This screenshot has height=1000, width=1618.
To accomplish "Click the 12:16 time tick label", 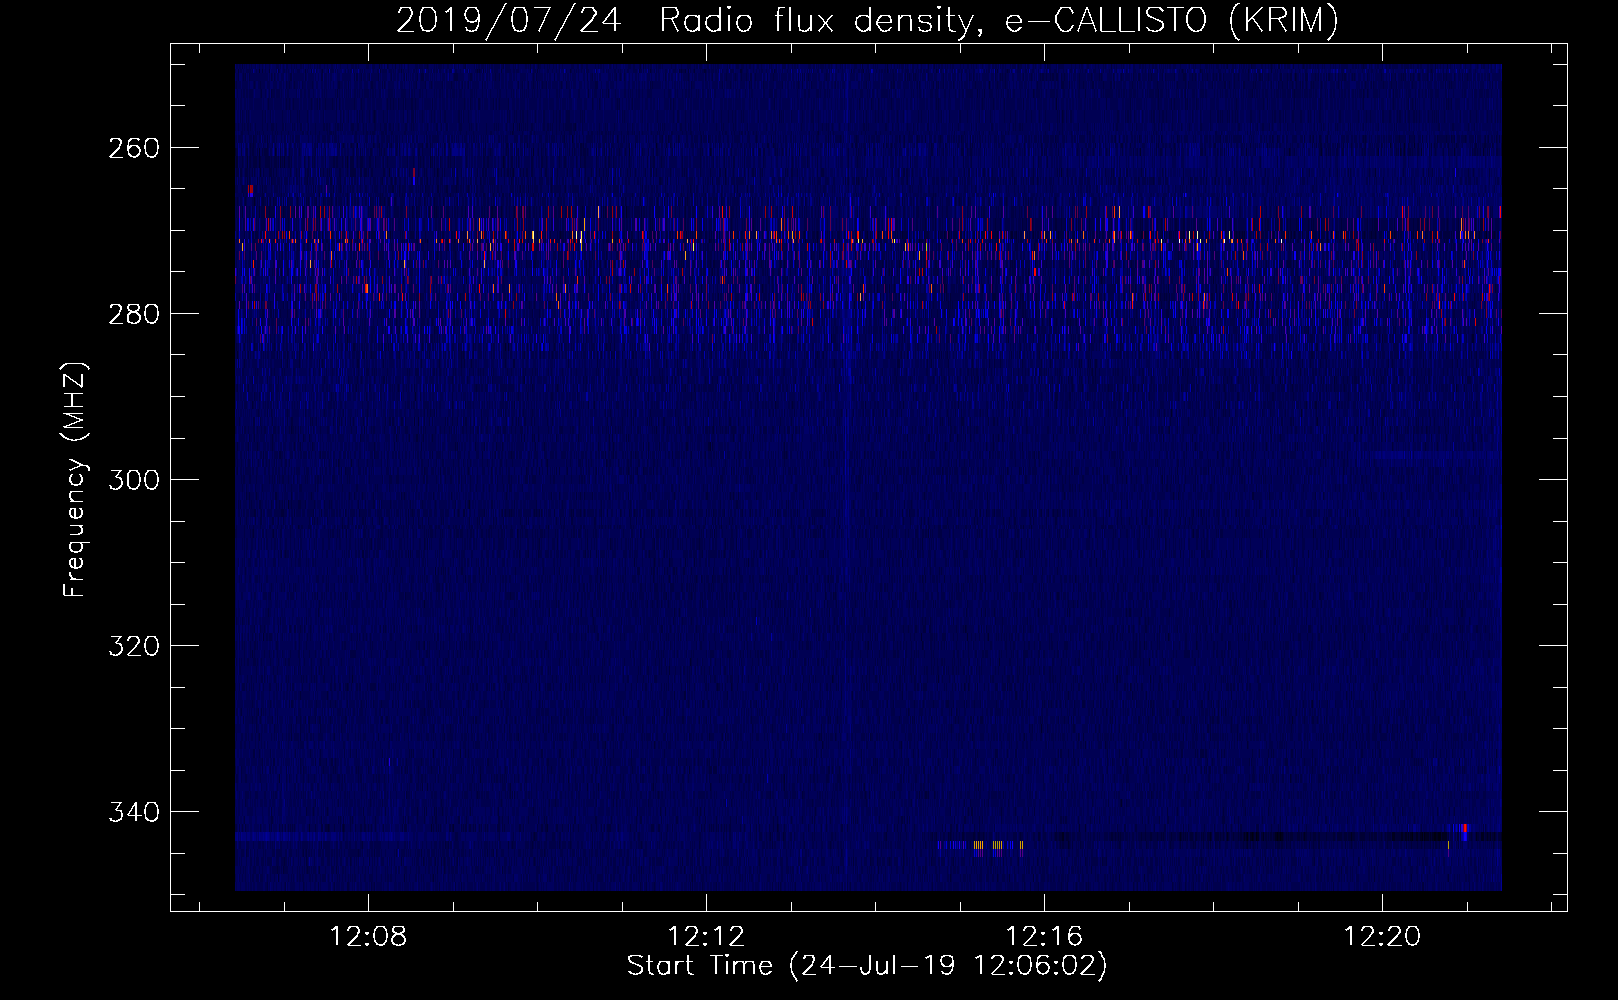I will point(1044,937).
